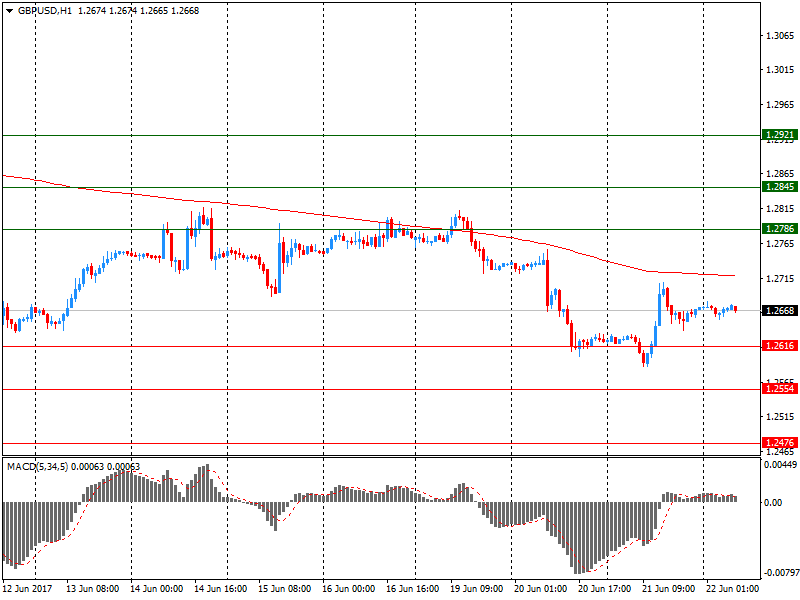The height and width of the screenshot is (600, 800).
Task: Click the 16 Jun 00:00 time label
Action: 348,589
